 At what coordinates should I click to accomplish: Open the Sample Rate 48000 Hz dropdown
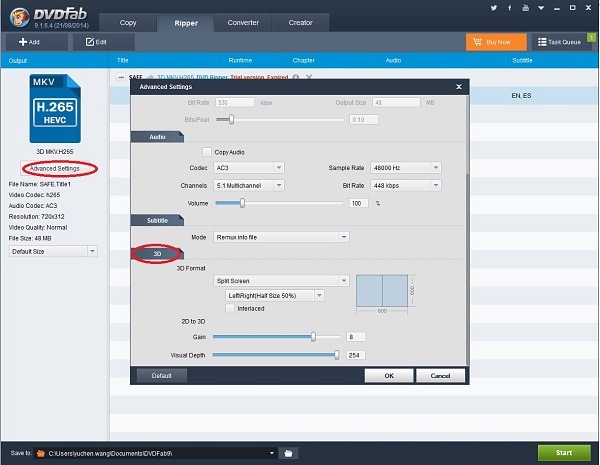[406, 168]
